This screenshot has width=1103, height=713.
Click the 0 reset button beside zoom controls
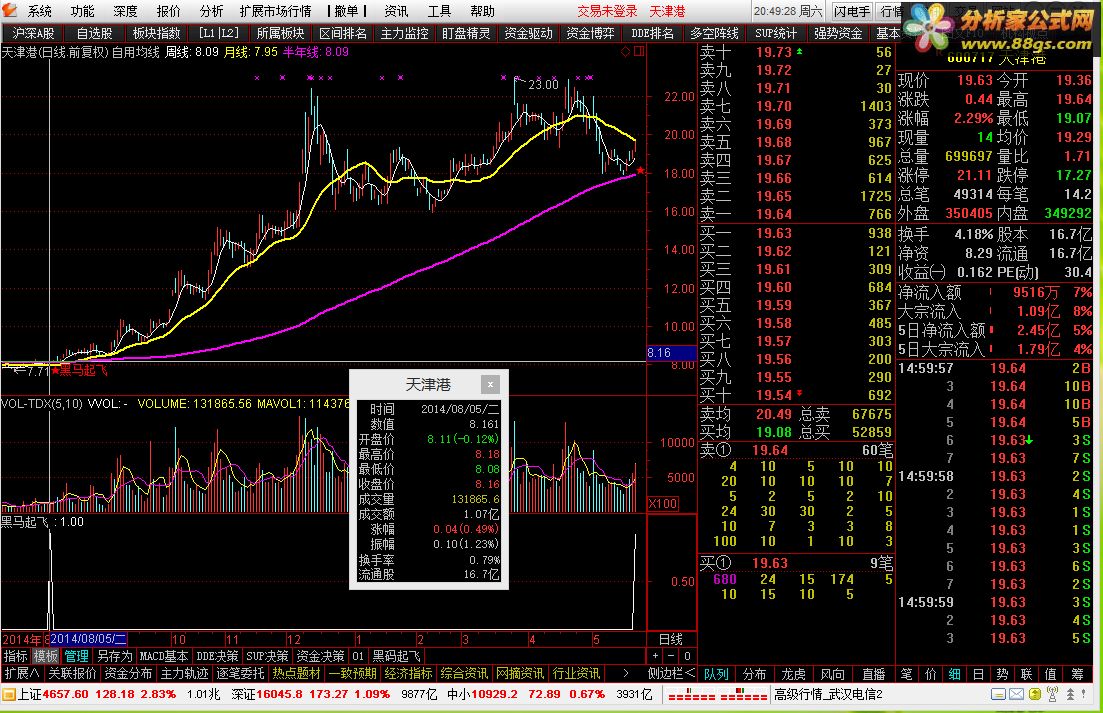(x=687, y=656)
